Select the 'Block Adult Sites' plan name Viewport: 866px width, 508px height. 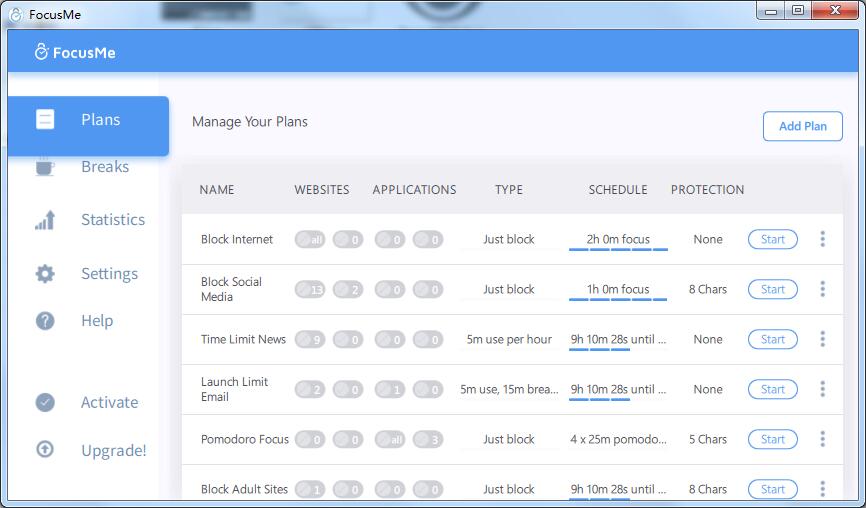click(x=244, y=489)
